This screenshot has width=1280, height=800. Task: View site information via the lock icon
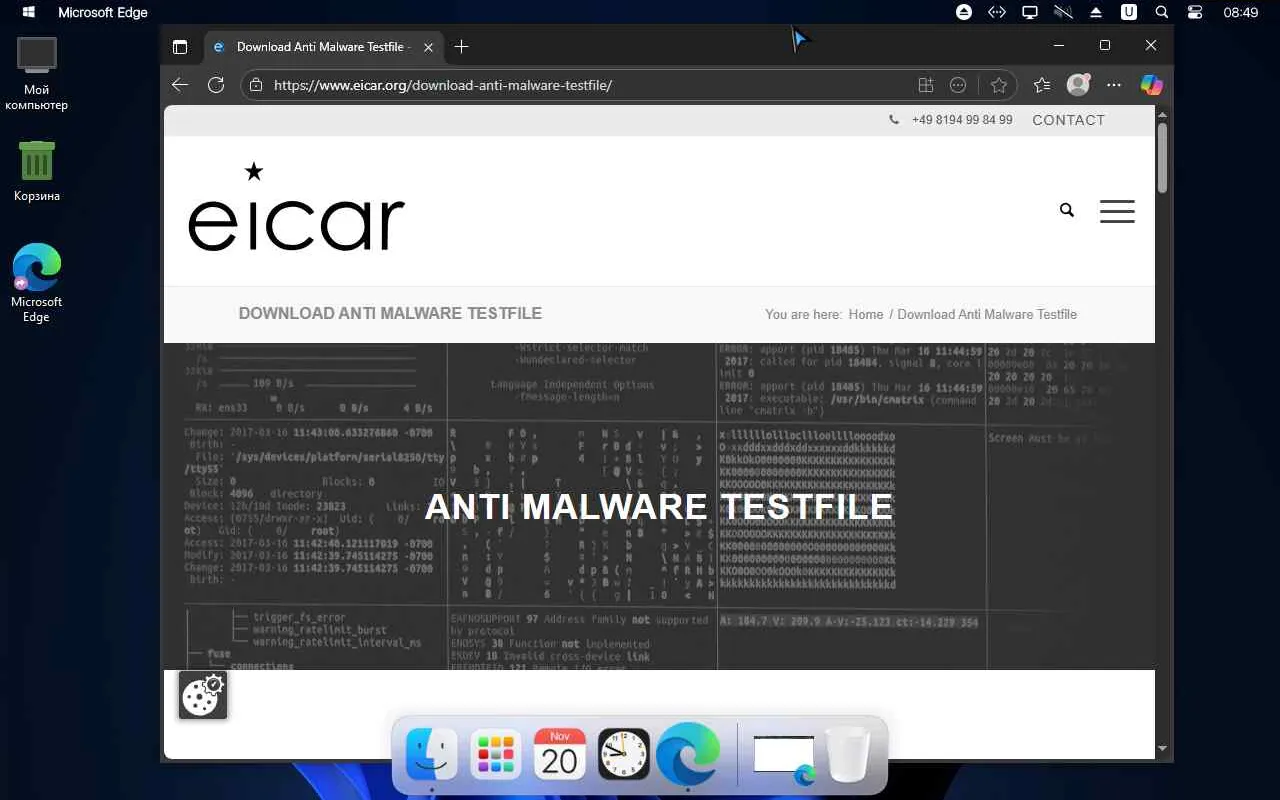(256, 85)
